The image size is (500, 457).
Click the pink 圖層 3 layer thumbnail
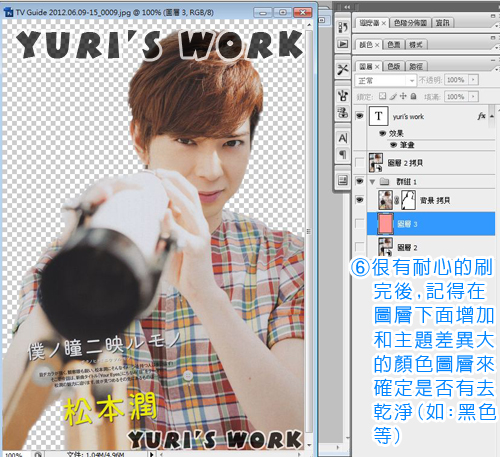pos(385,223)
